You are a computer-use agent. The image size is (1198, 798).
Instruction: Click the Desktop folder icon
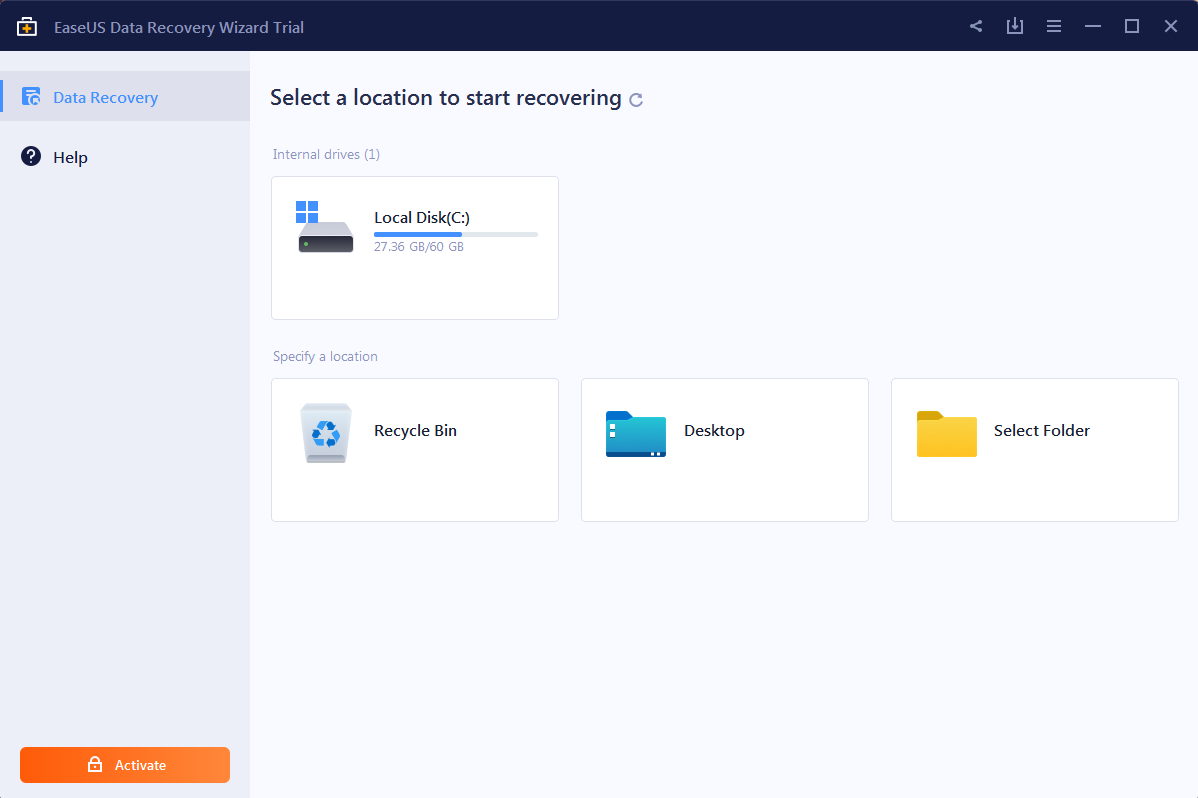pos(635,434)
